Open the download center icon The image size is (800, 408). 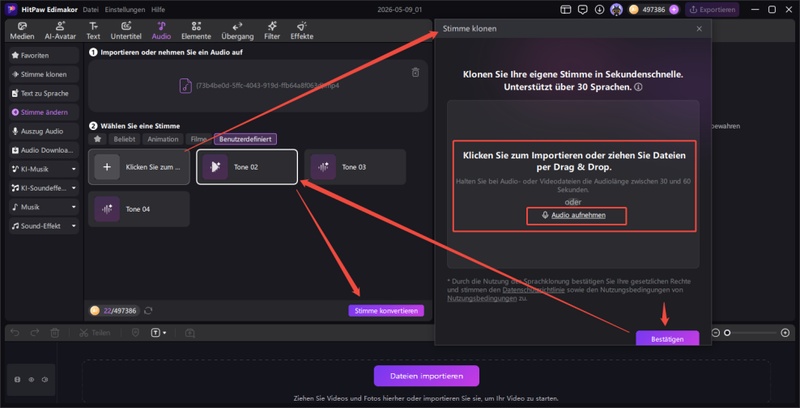coord(599,10)
